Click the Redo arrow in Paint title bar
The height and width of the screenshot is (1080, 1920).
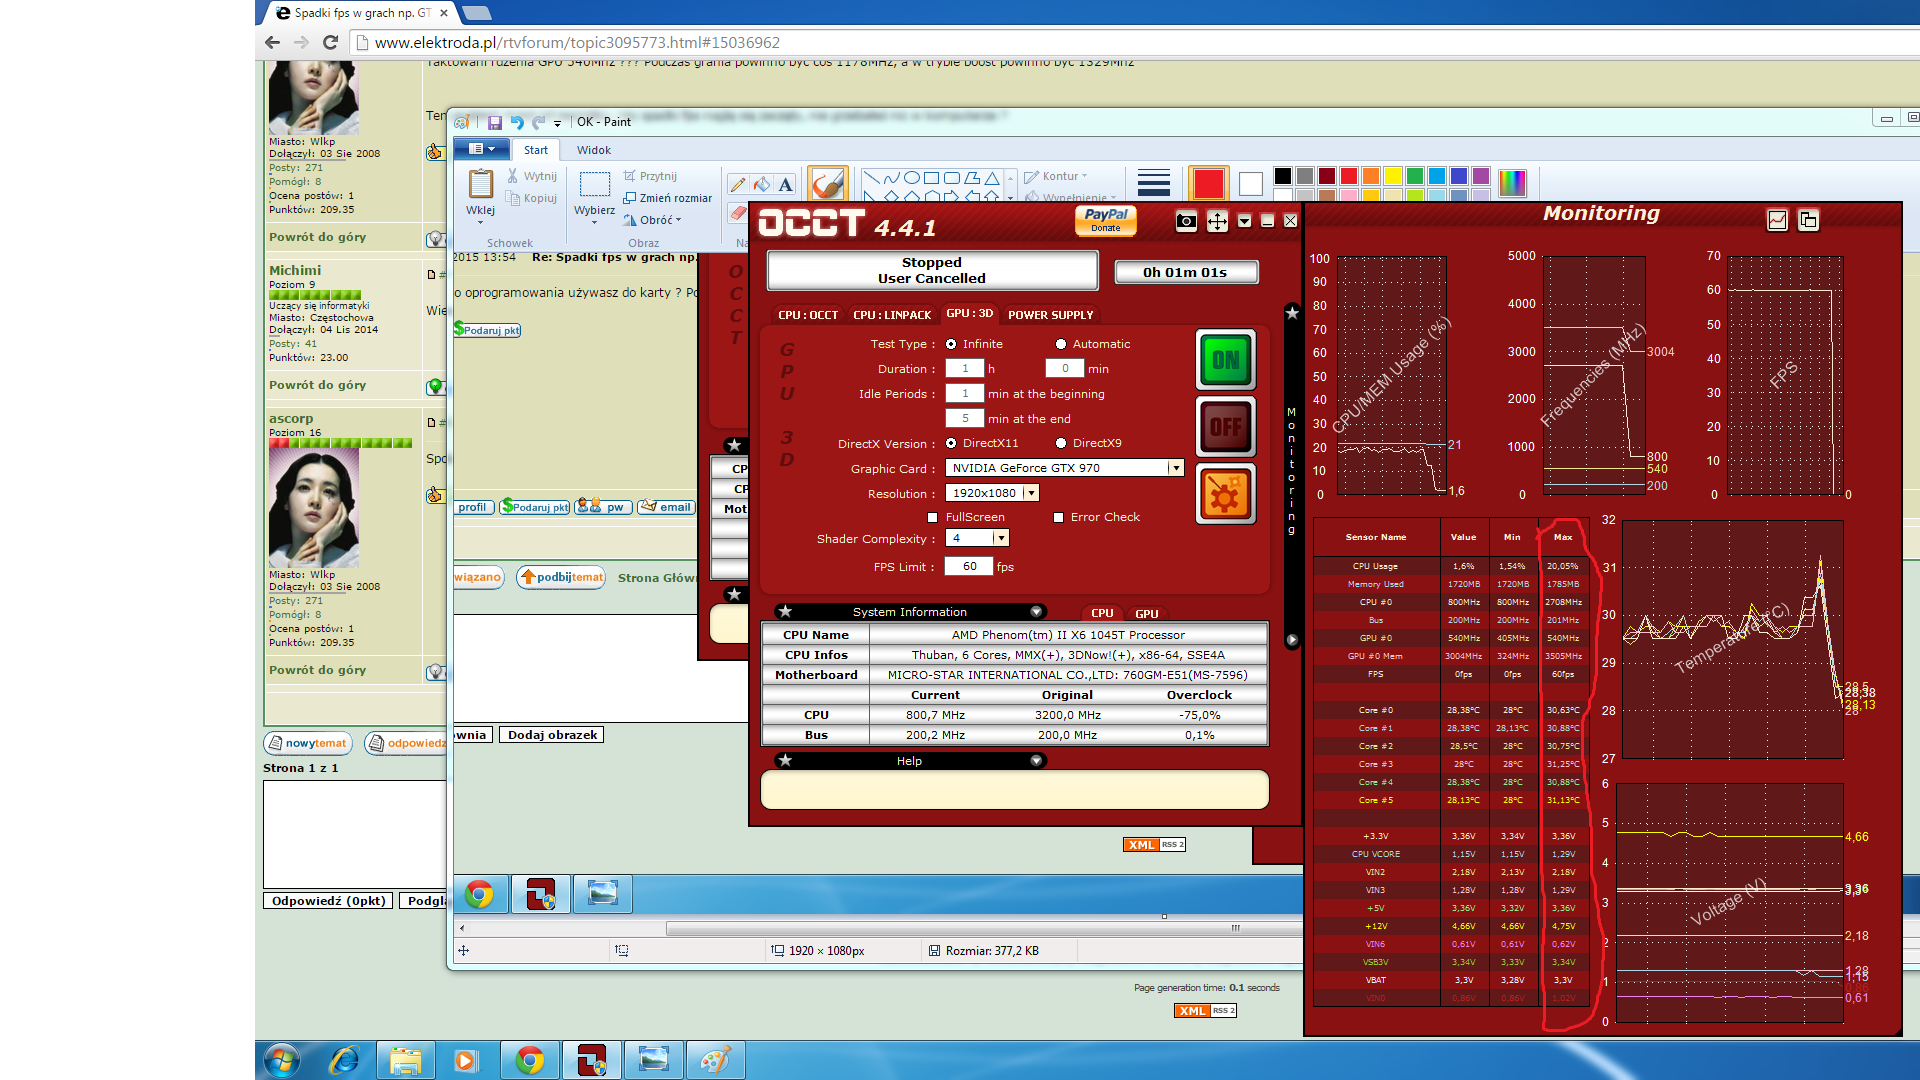click(x=539, y=122)
